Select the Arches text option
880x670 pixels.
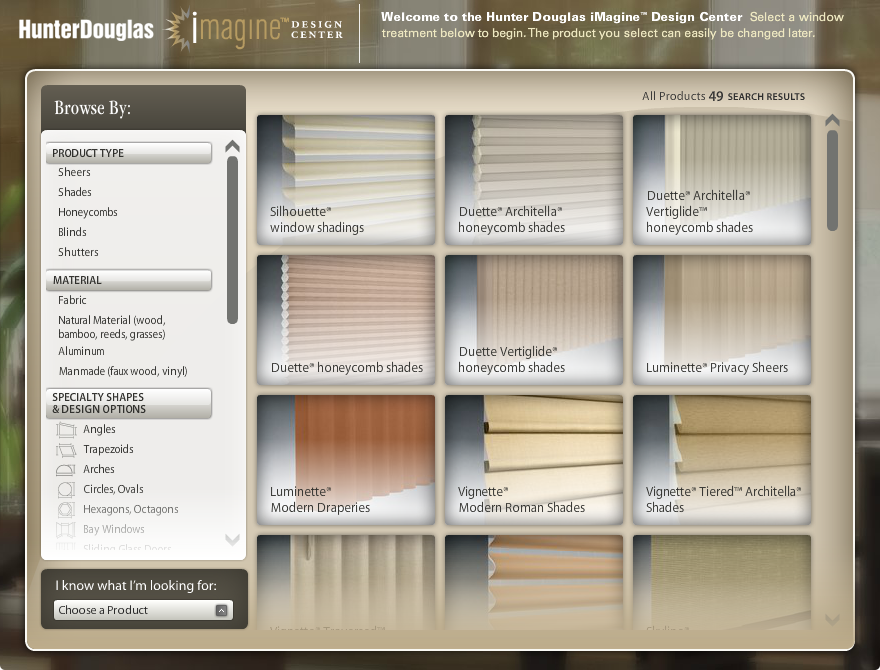(x=99, y=469)
